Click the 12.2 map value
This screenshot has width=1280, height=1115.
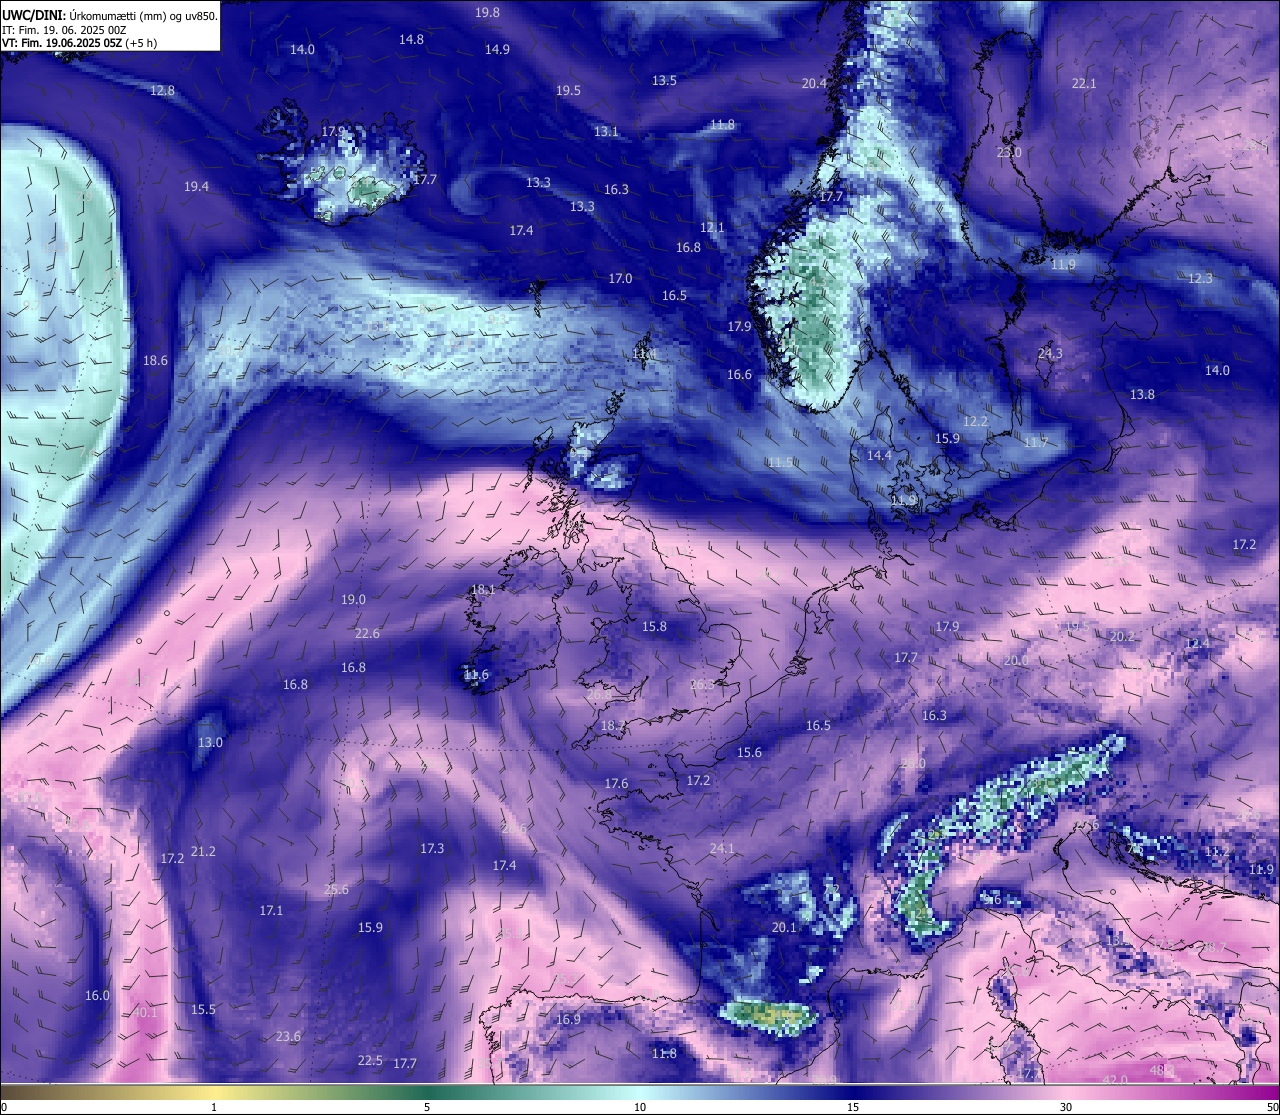click(975, 421)
